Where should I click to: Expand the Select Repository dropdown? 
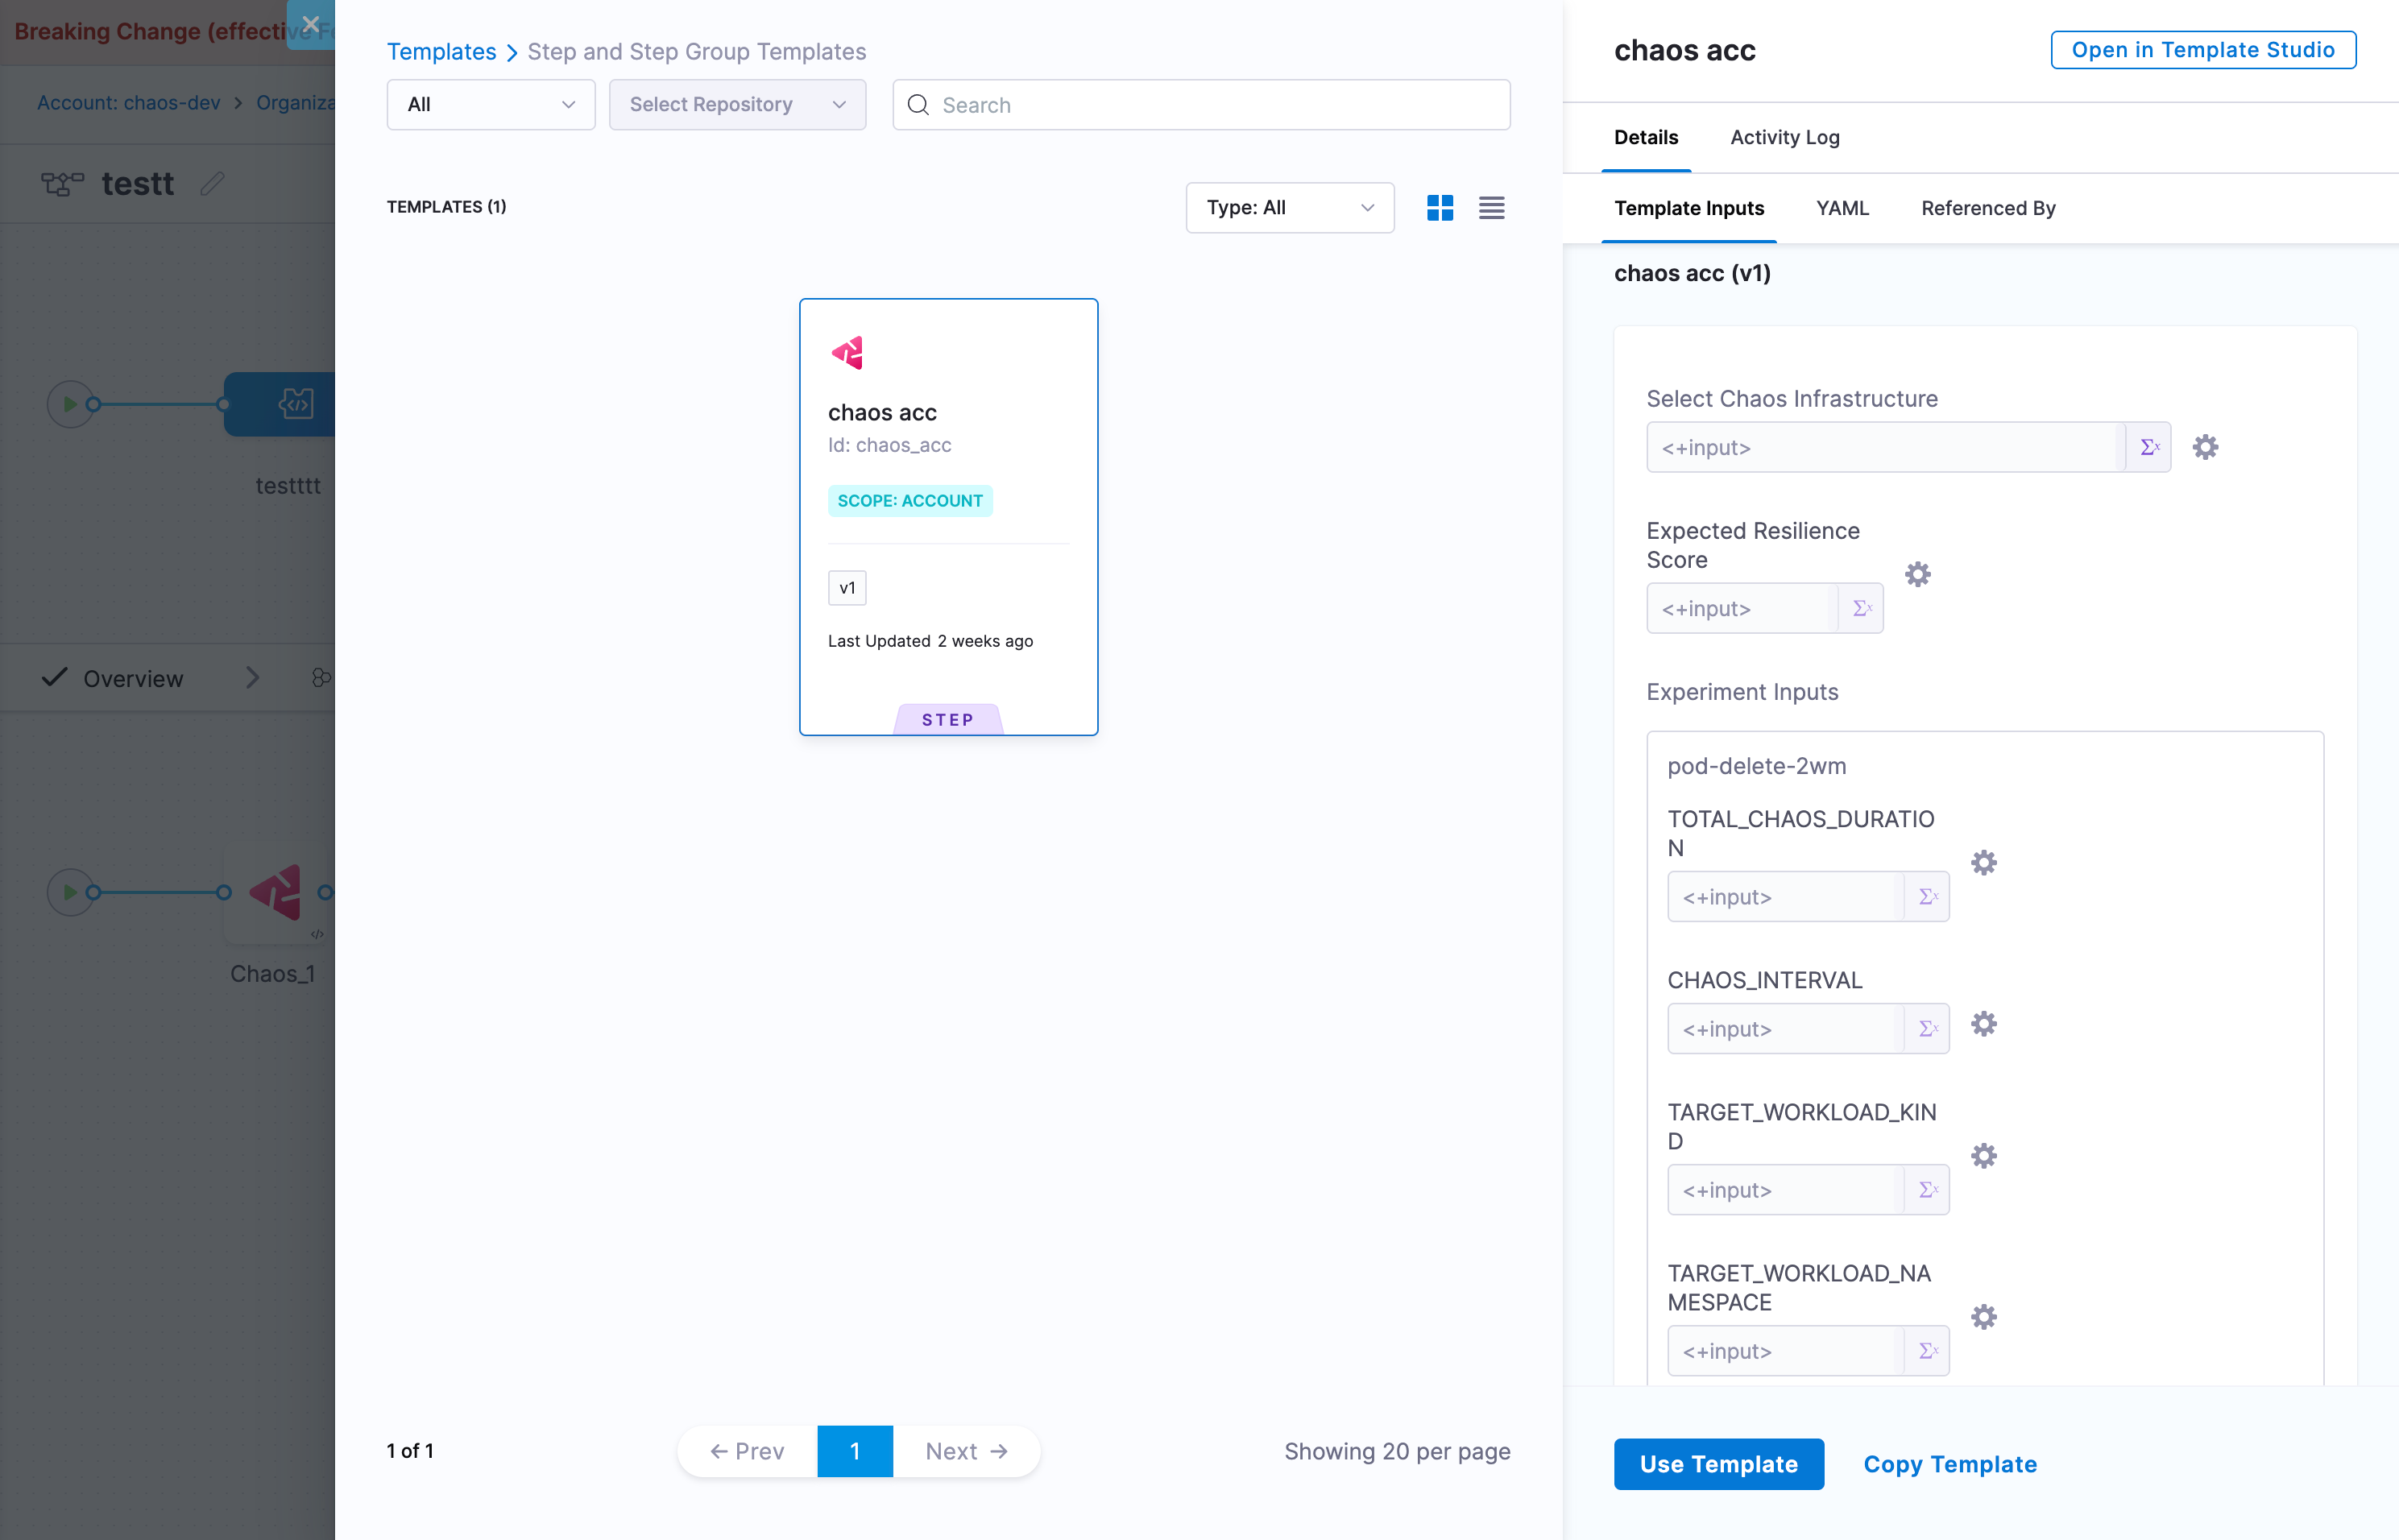pyautogui.click(x=737, y=105)
